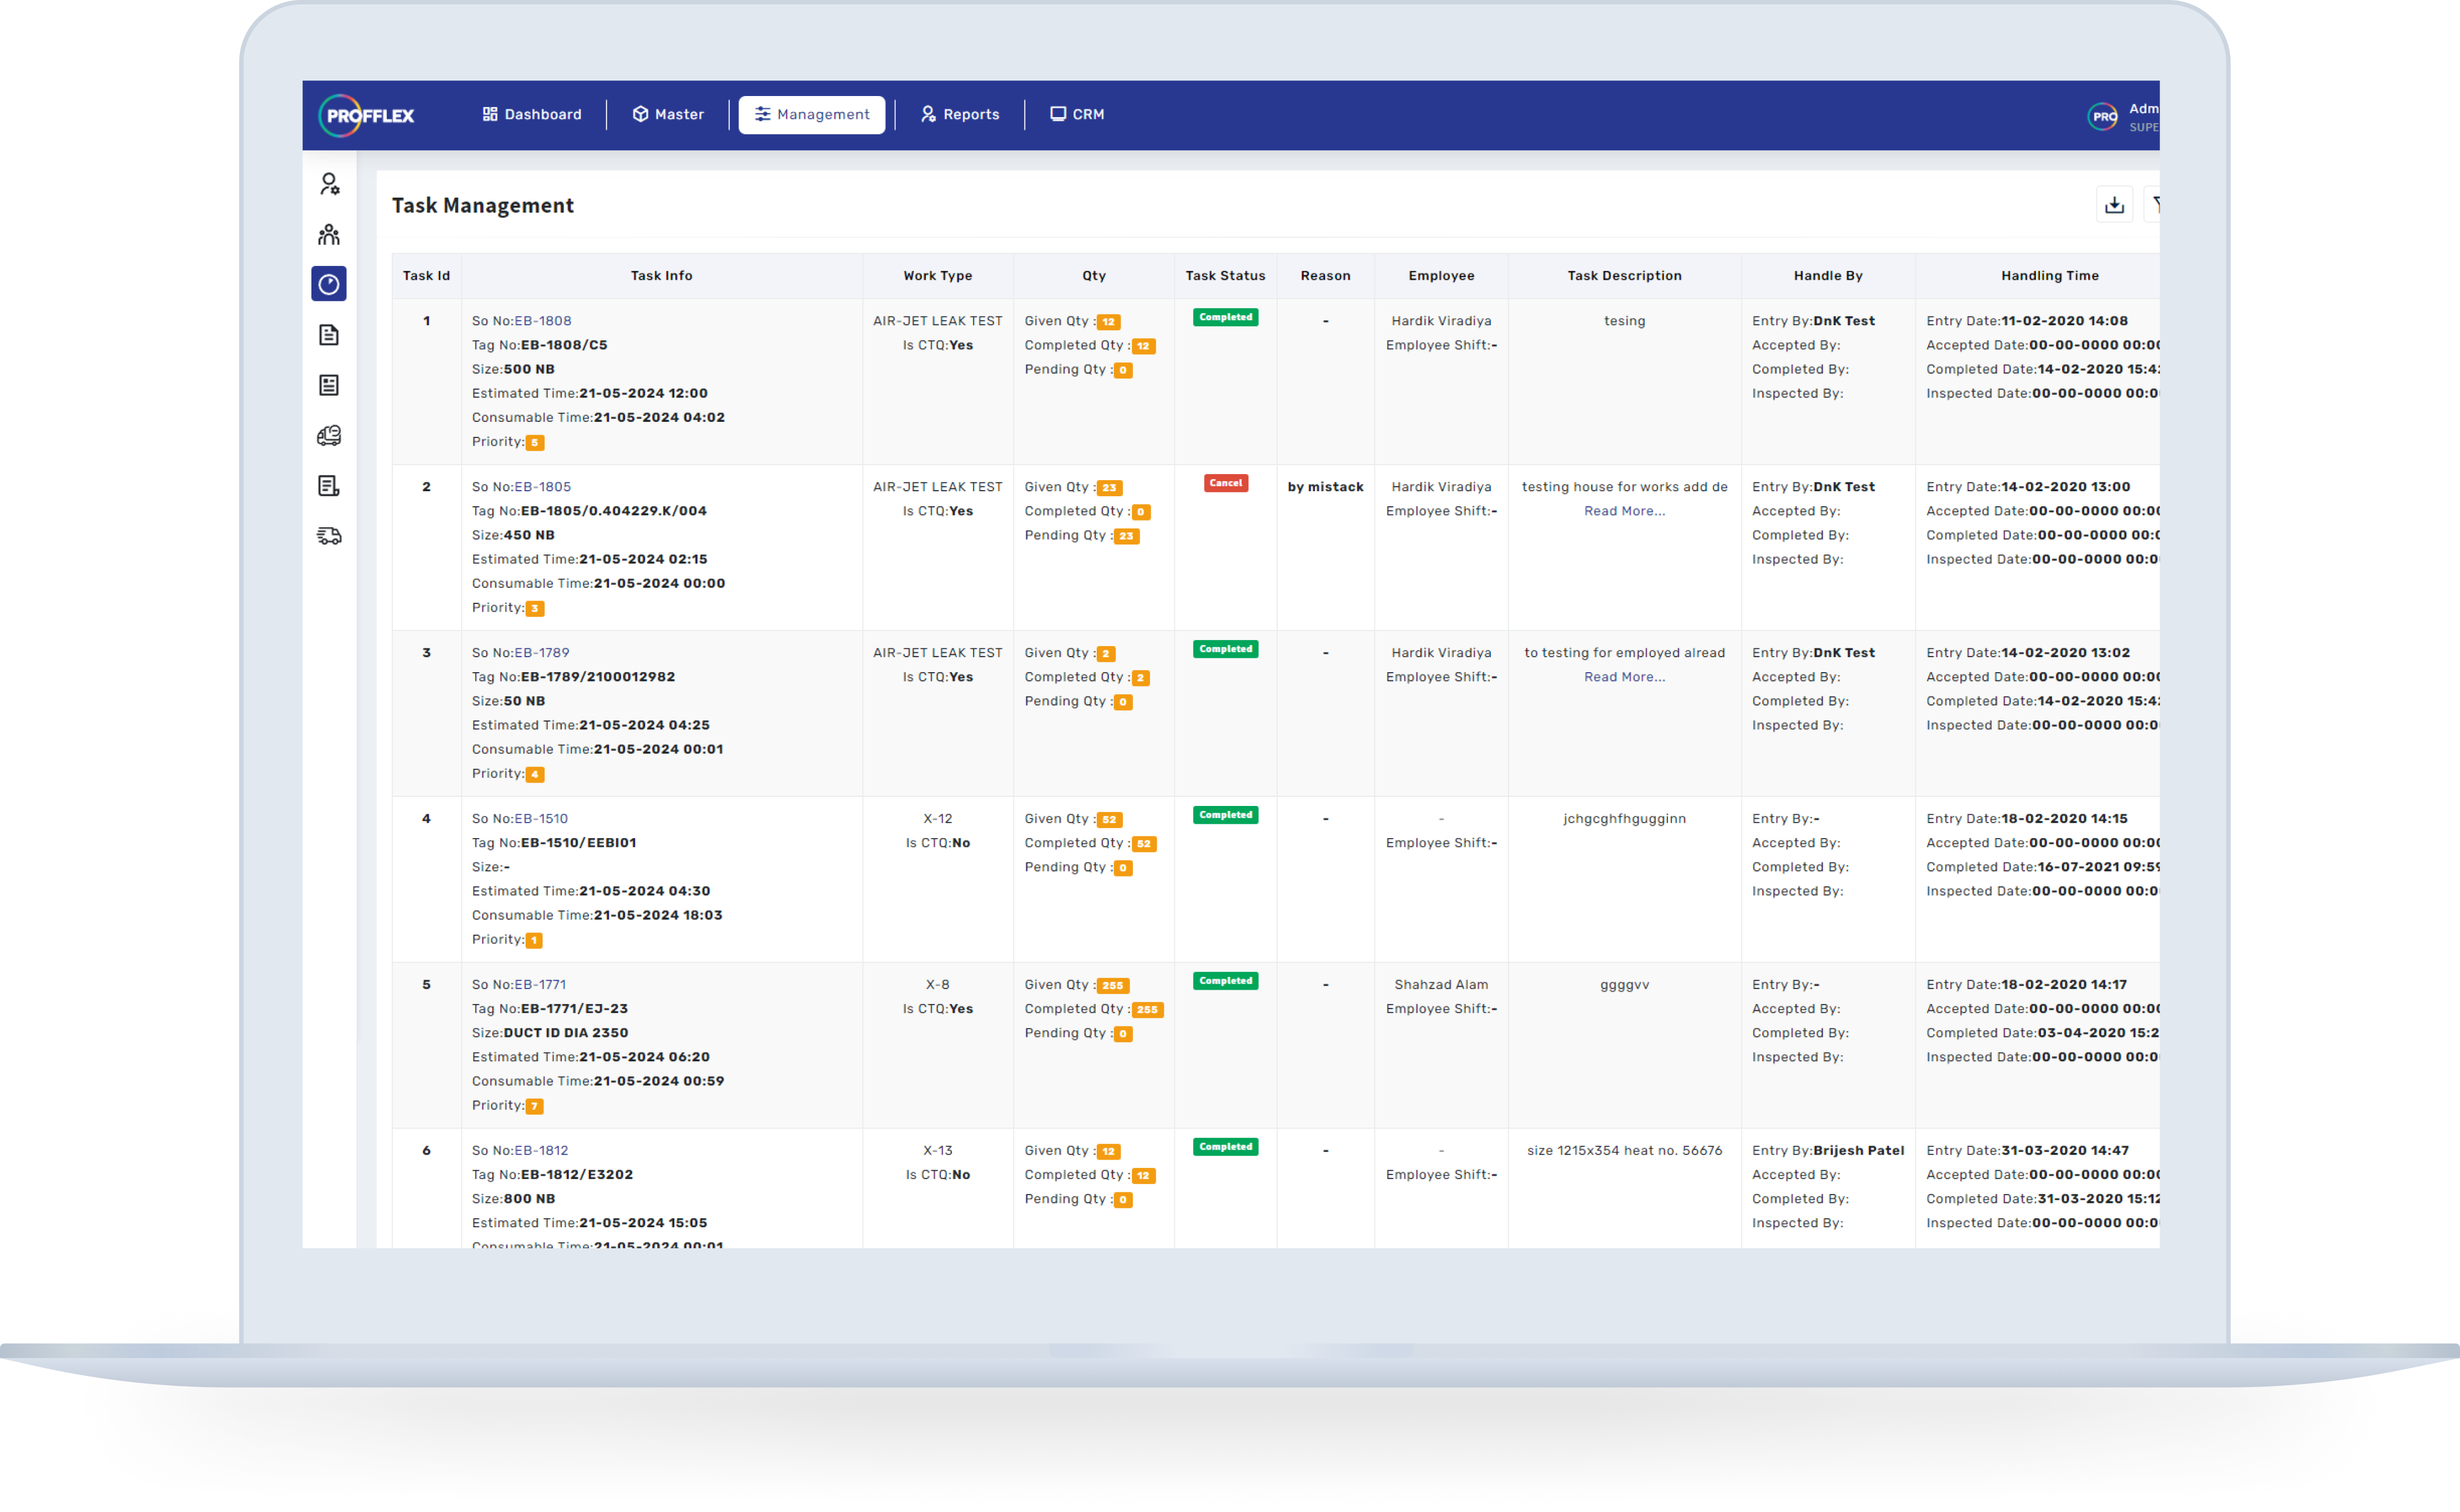Screen dimensions: 2460x1512
Task: Click the receipt document sidebar icon
Action: click(x=329, y=486)
